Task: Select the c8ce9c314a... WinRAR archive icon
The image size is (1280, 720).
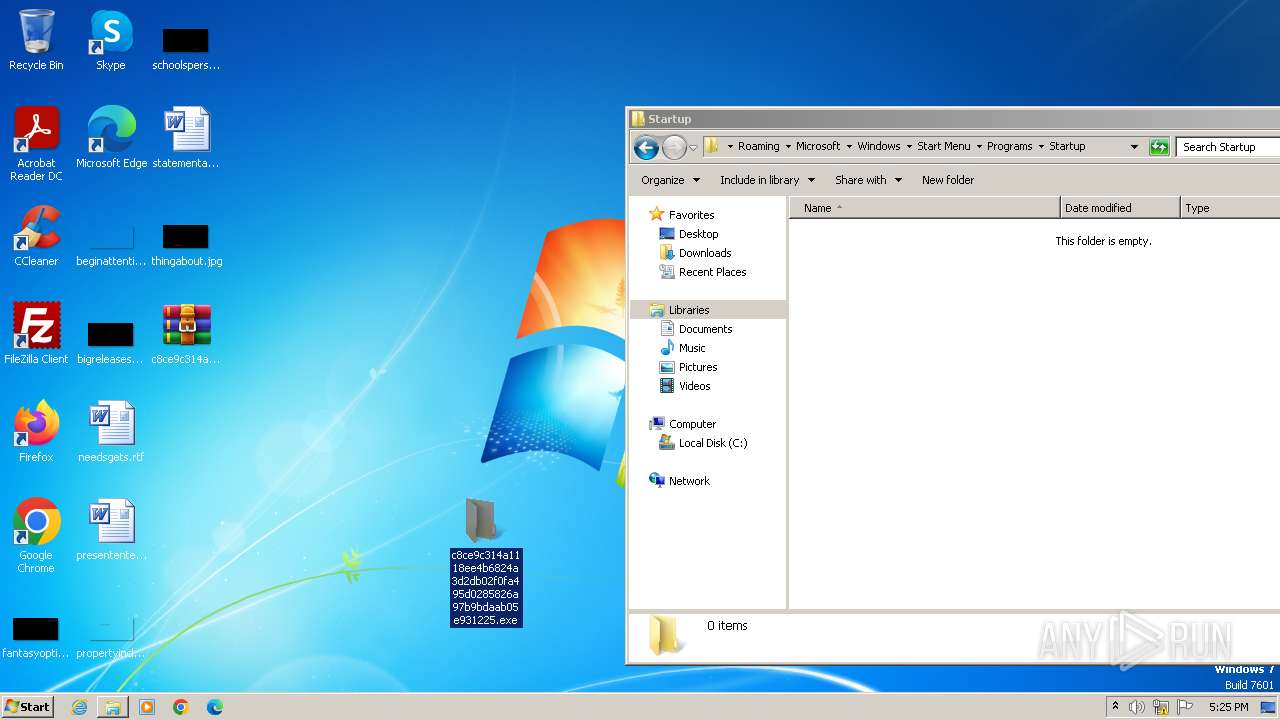Action: pos(186,334)
